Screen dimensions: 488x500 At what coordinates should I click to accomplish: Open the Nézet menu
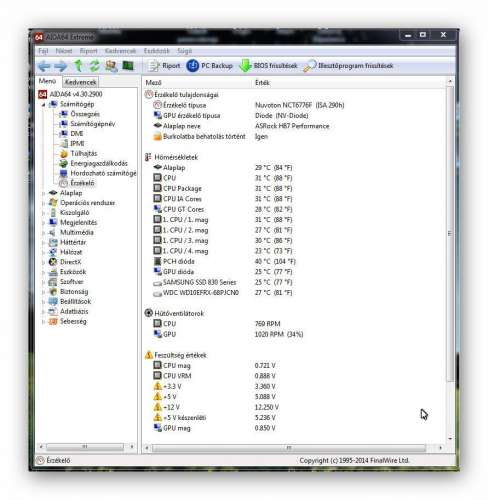coord(64,51)
